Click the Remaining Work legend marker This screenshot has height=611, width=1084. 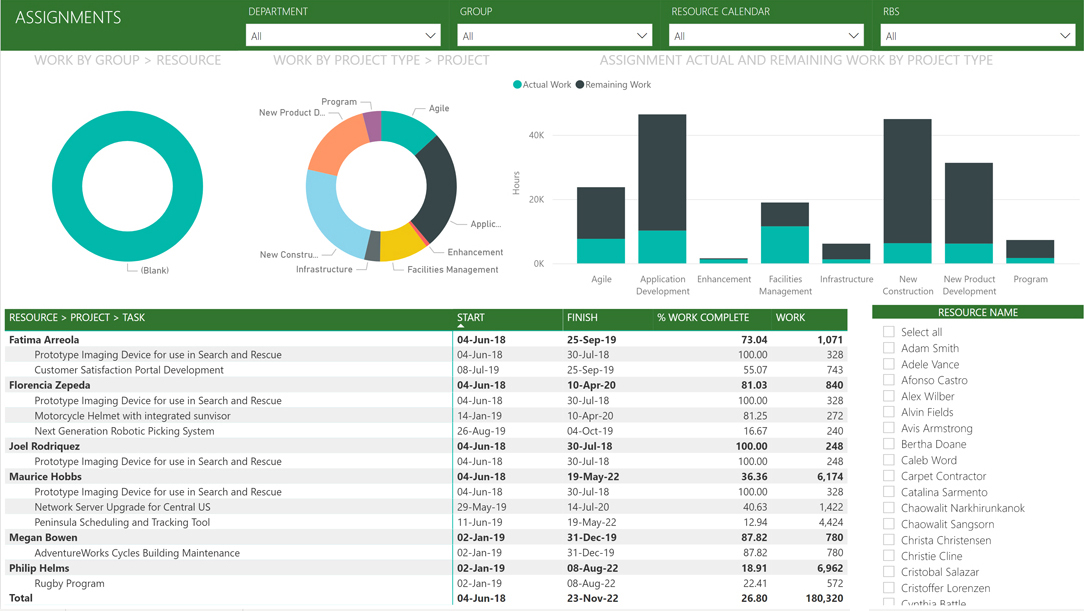tap(580, 85)
